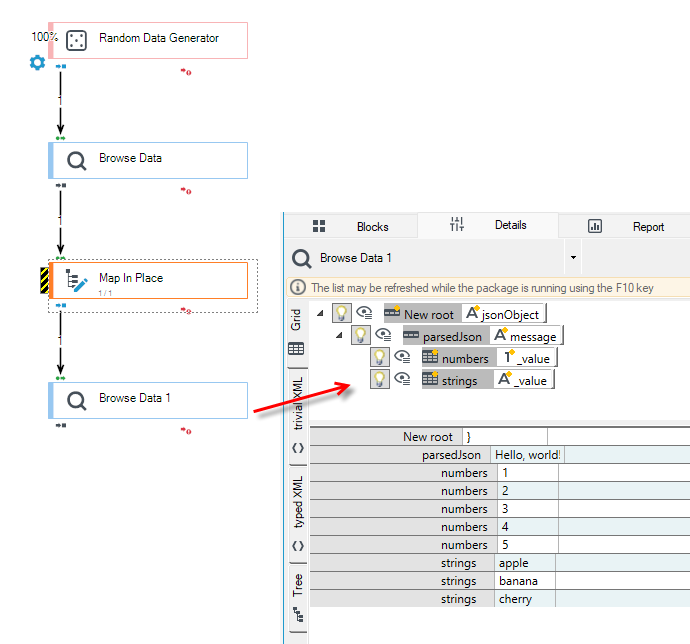
Task: Switch to the Blocks tab
Action: click(x=351, y=227)
